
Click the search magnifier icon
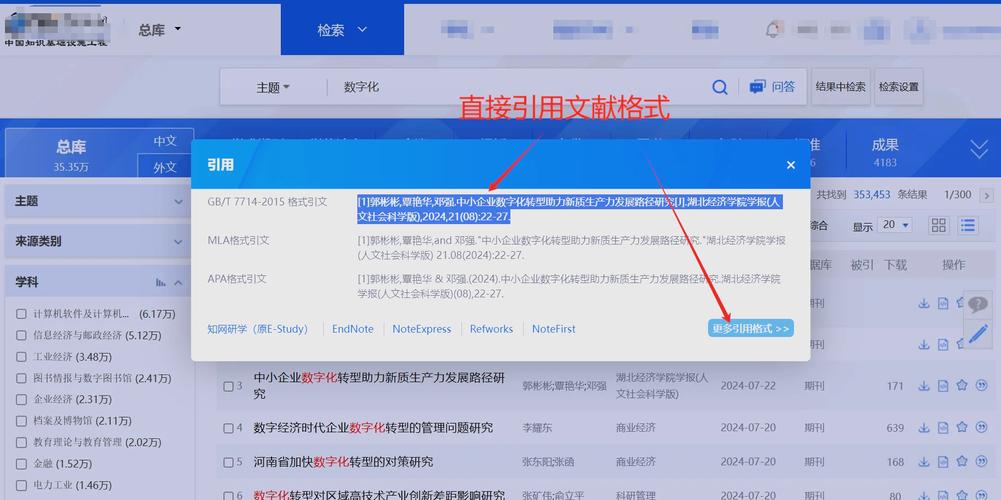tap(720, 87)
